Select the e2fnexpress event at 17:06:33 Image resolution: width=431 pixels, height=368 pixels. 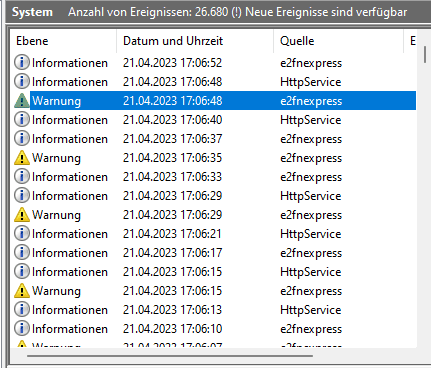pos(213,177)
